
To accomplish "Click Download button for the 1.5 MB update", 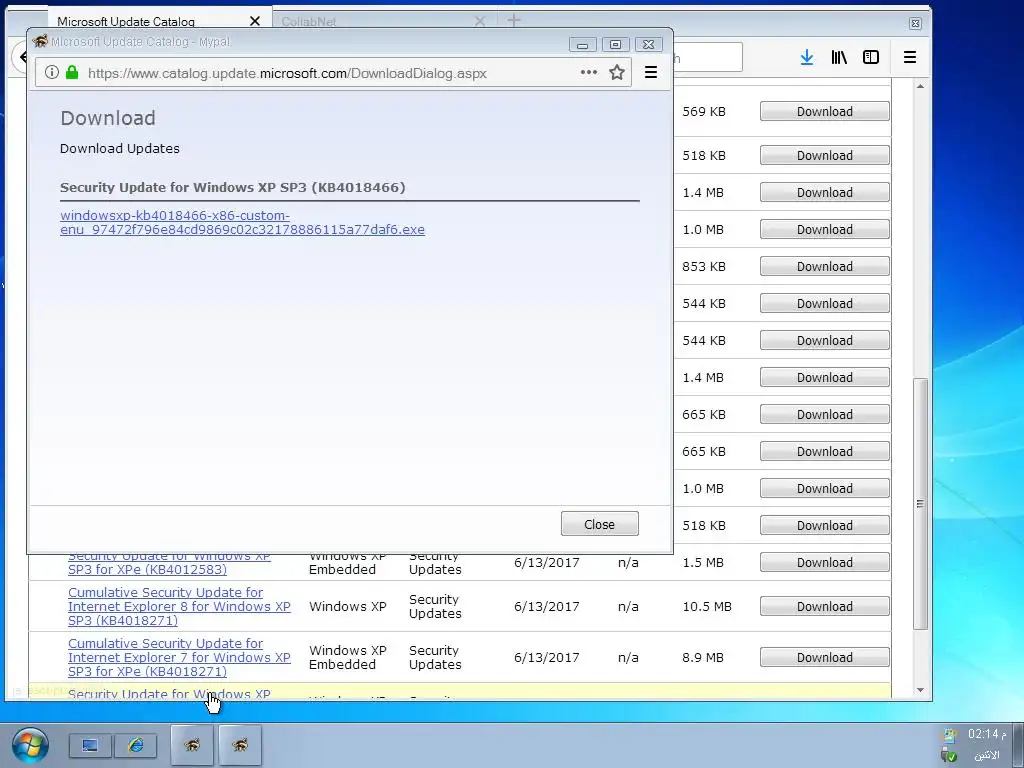I will (x=824, y=562).
